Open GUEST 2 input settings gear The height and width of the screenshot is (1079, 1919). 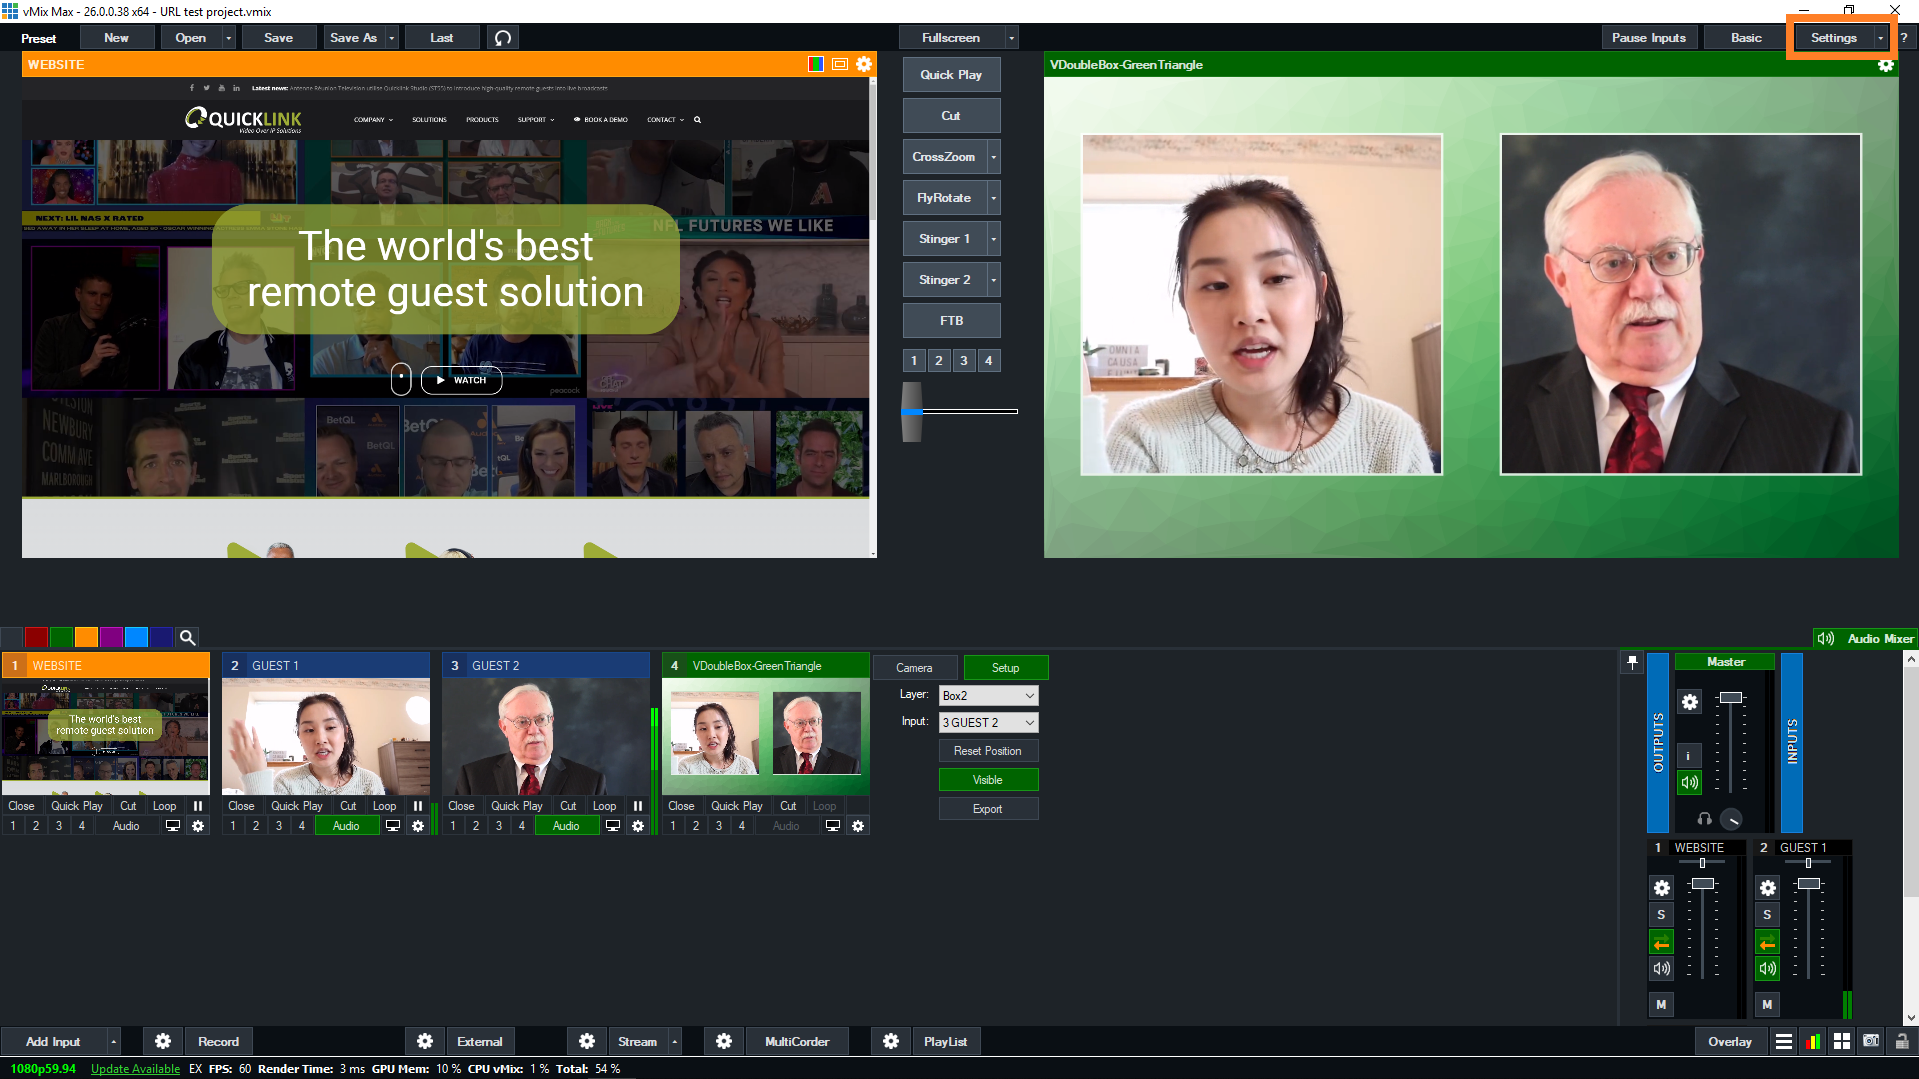tap(638, 826)
